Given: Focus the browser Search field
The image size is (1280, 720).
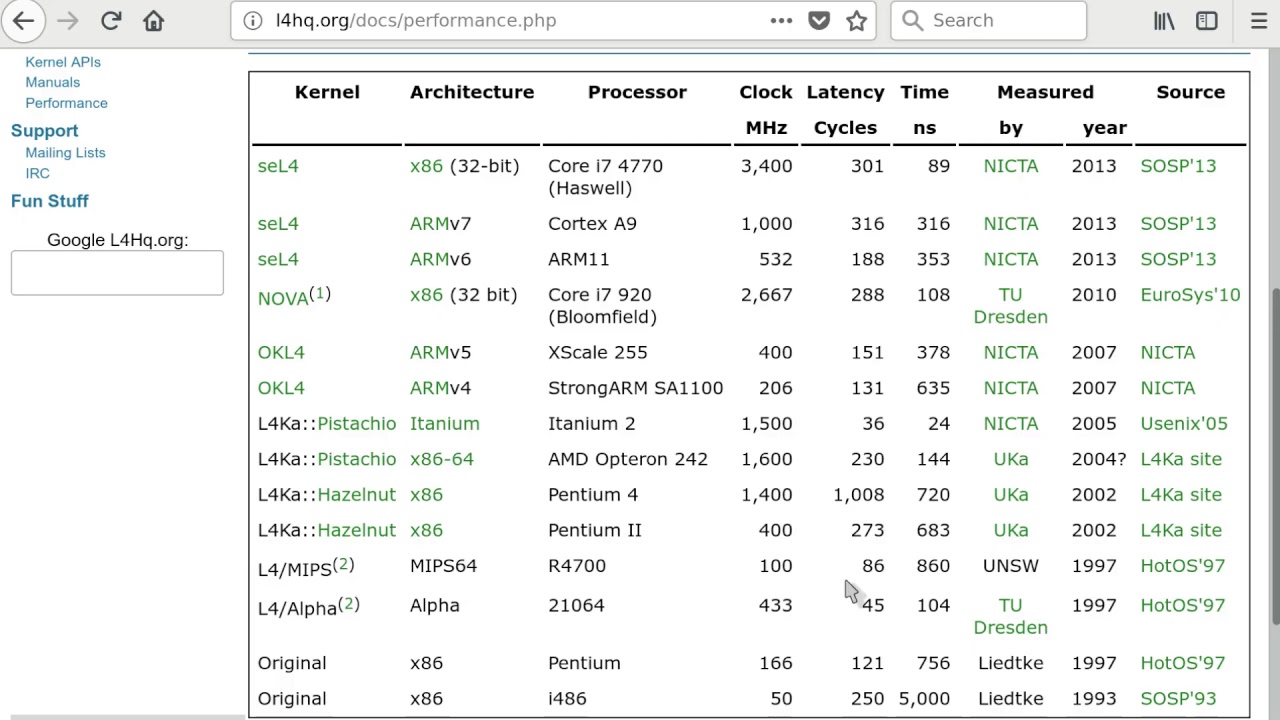Looking at the screenshot, I should (x=988, y=20).
